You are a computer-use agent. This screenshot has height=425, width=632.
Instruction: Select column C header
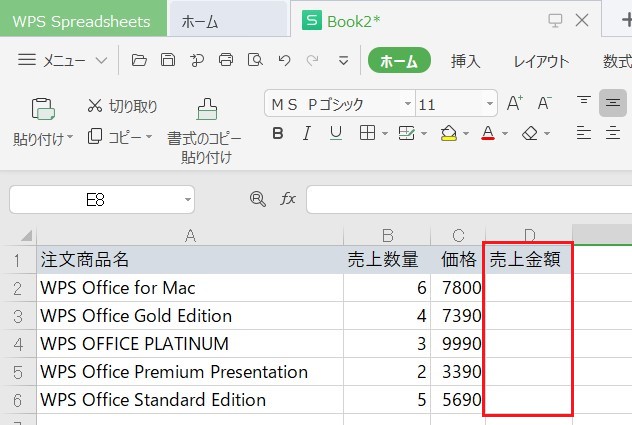[x=458, y=235]
